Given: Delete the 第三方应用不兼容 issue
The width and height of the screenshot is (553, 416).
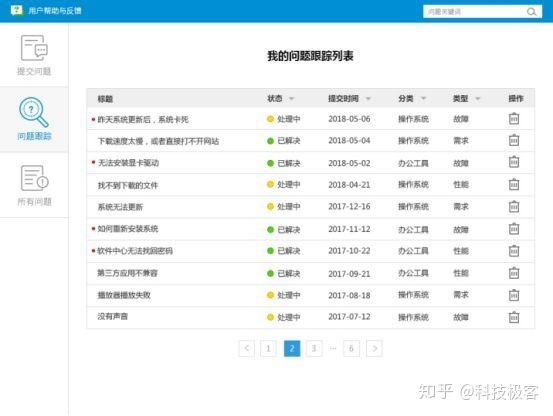Looking at the screenshot, I should pos(514,273).
